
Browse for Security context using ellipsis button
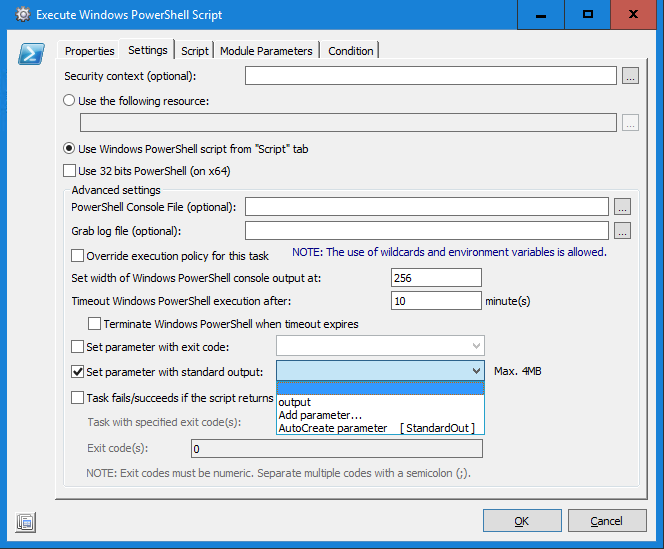coord(630,76)
